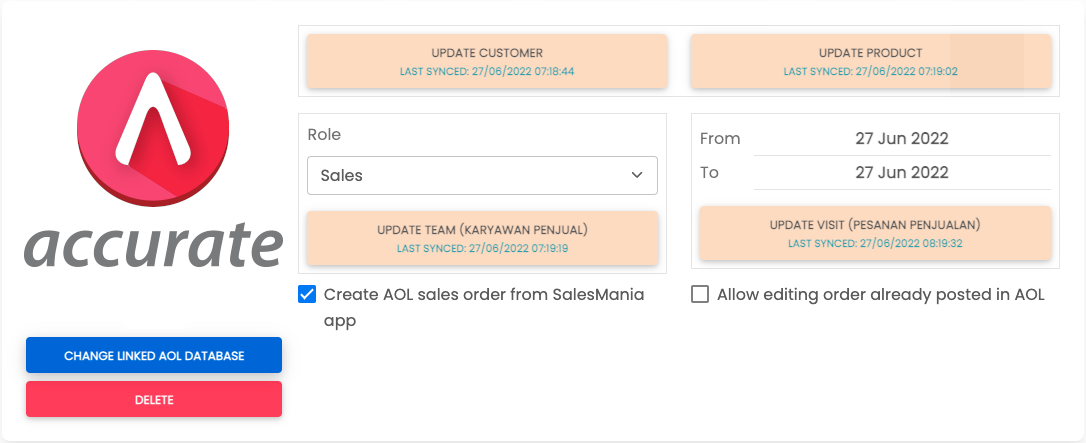This screenshot has width=1086, height=443.
Task: Click the Role label above the dropdown
Action: click(x=324, y=135)
